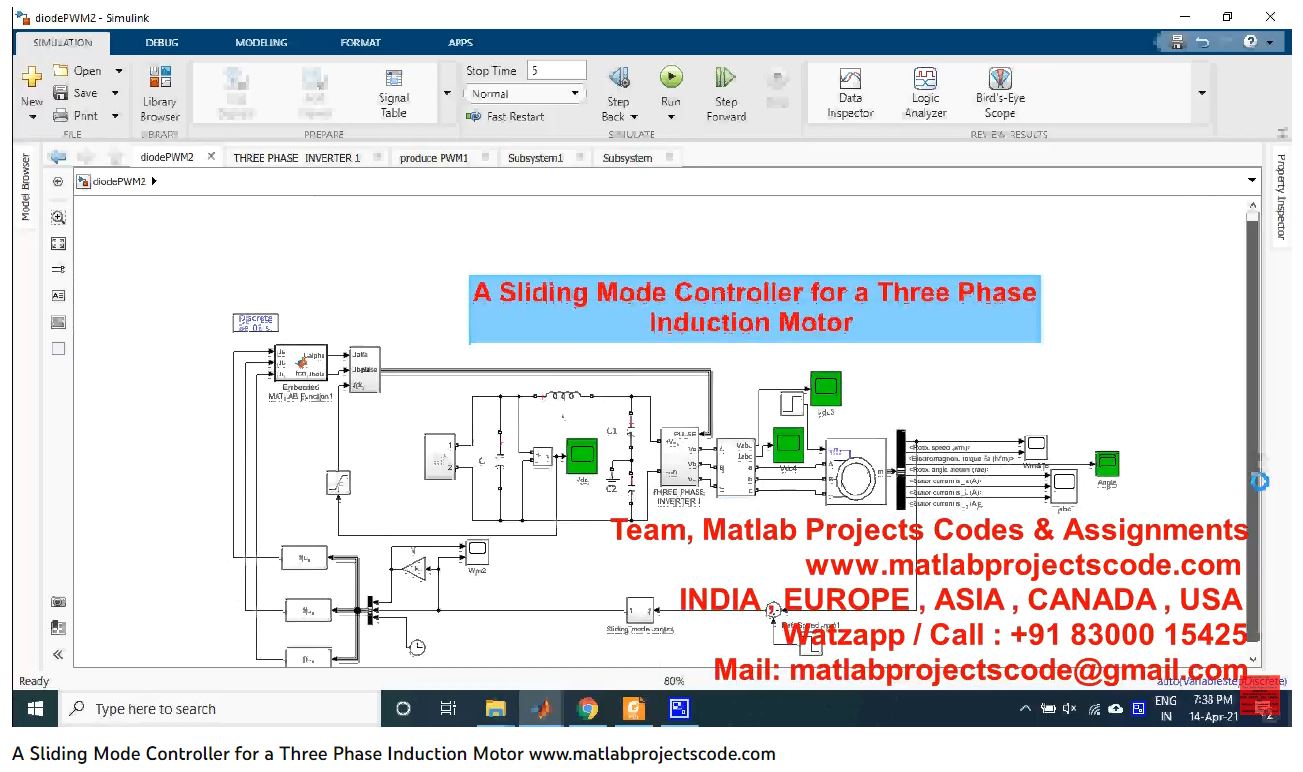Screen dimensions: 1303x772
Task: Expand the Prepare gallery arrow
Action: (x=446, y=93)
